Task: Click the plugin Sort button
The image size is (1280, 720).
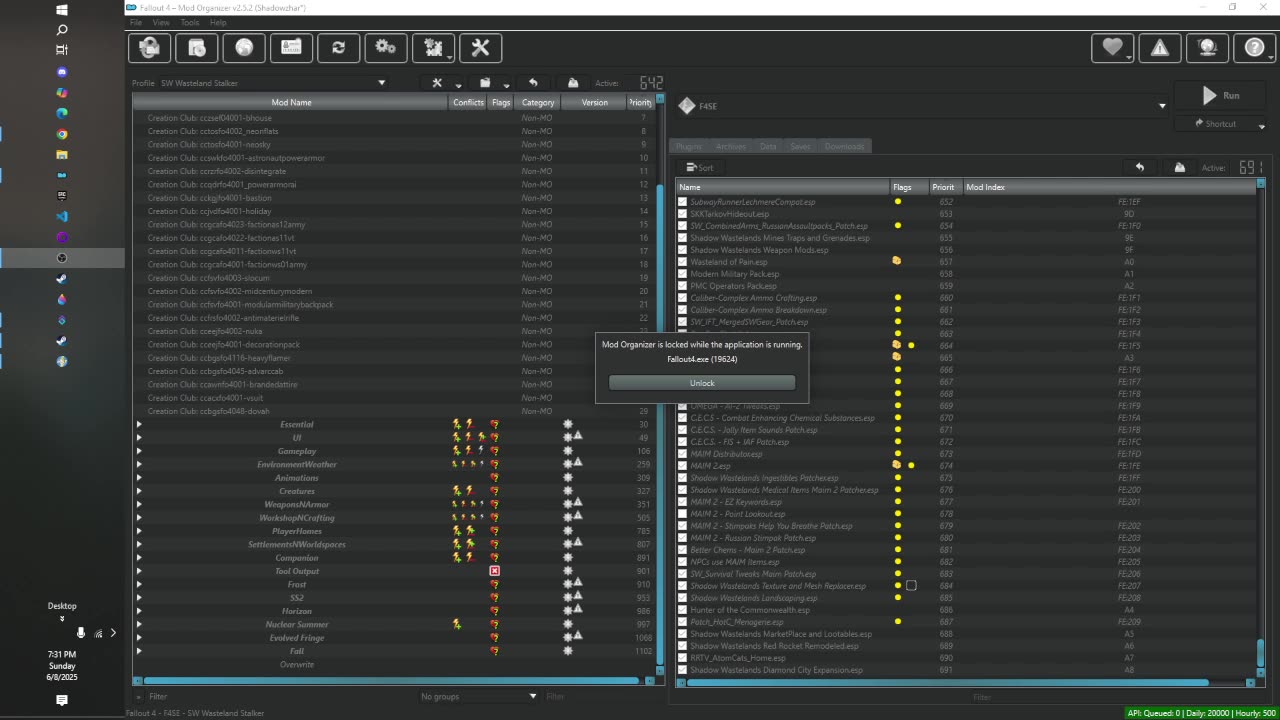Action: click(x=700, y=168)
